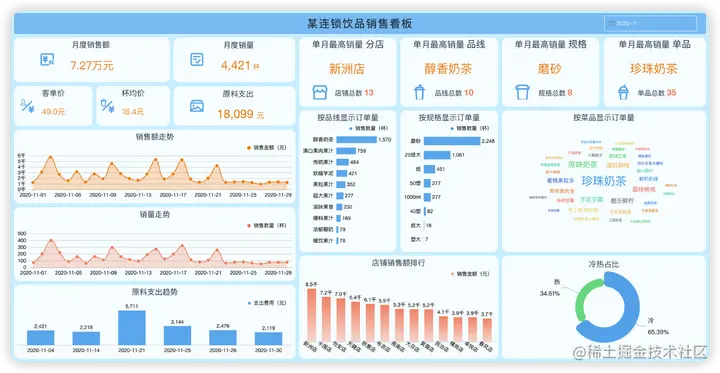Toggle 支出费用 legend in 原料支出趋势 chart
The image size is (720, 373).
click(x=266, y=303)
